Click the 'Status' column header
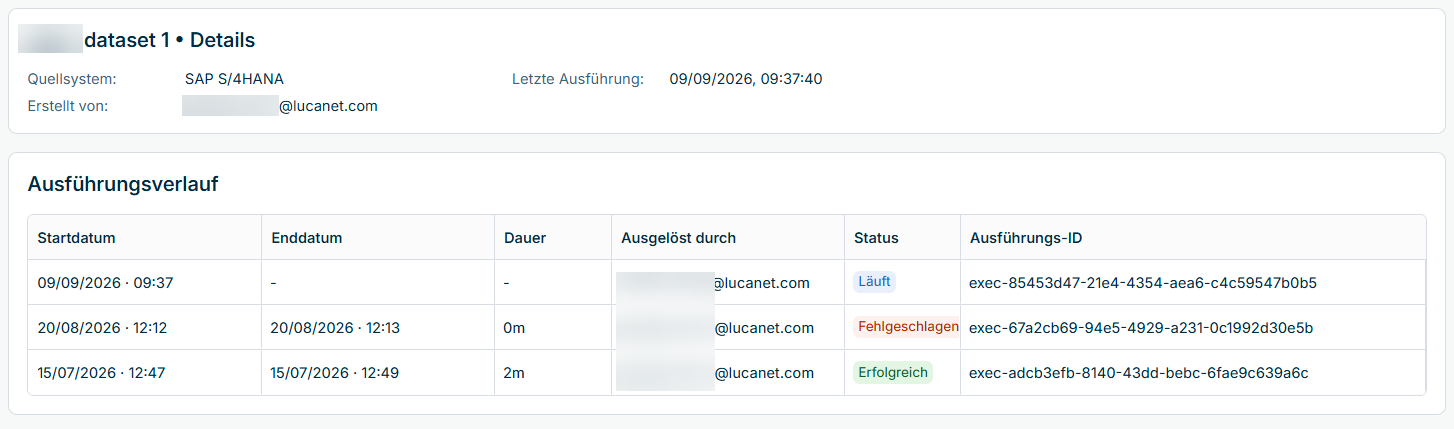Viewport: 1454px width, 429px height. (x=876, y=238)
